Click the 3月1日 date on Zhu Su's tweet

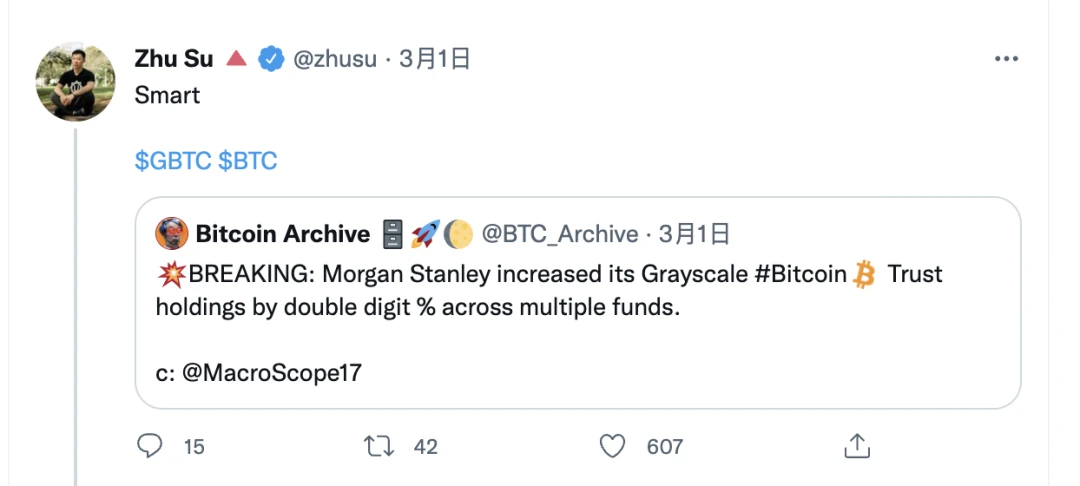point(434,59)
